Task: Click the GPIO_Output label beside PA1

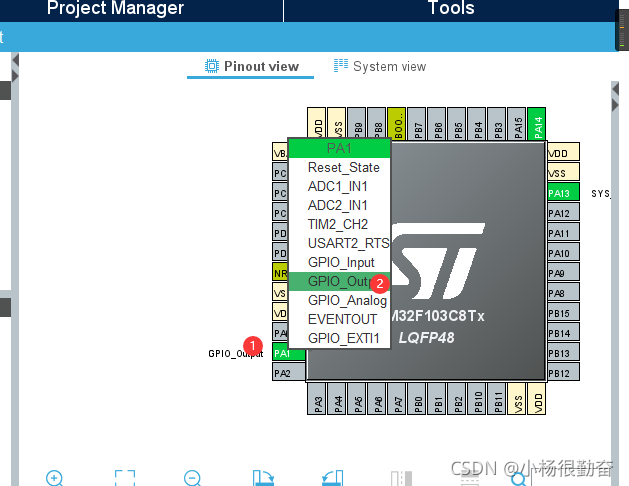Action: pos(235,354)
